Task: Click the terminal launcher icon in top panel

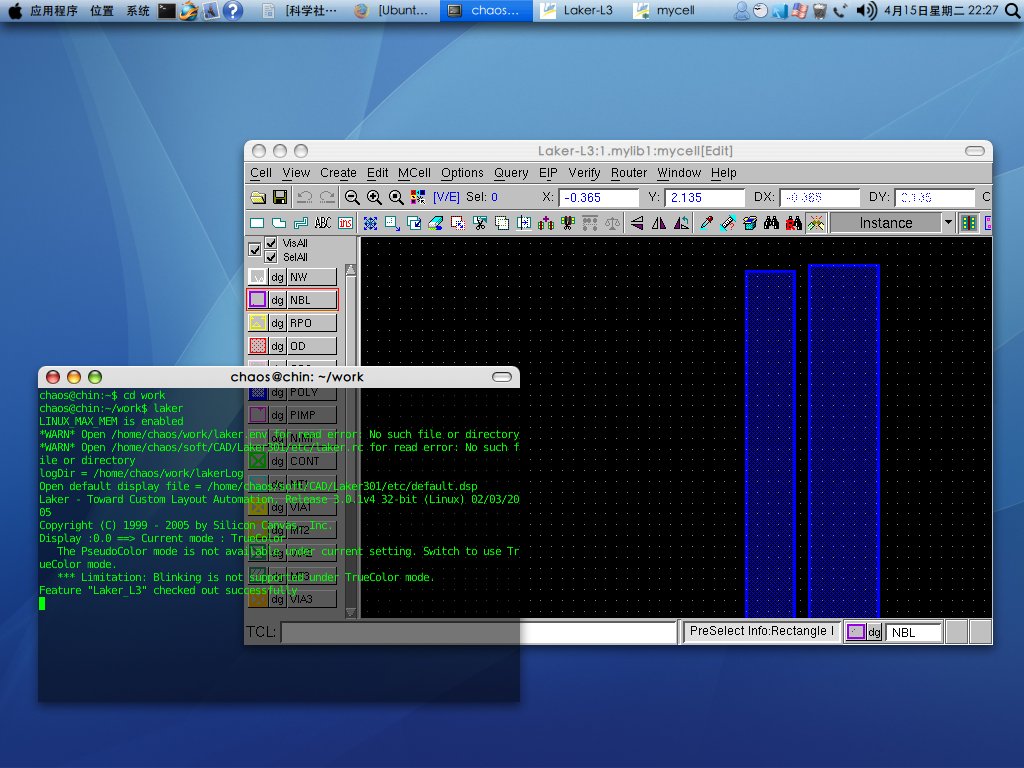Action: coord(167,10)
